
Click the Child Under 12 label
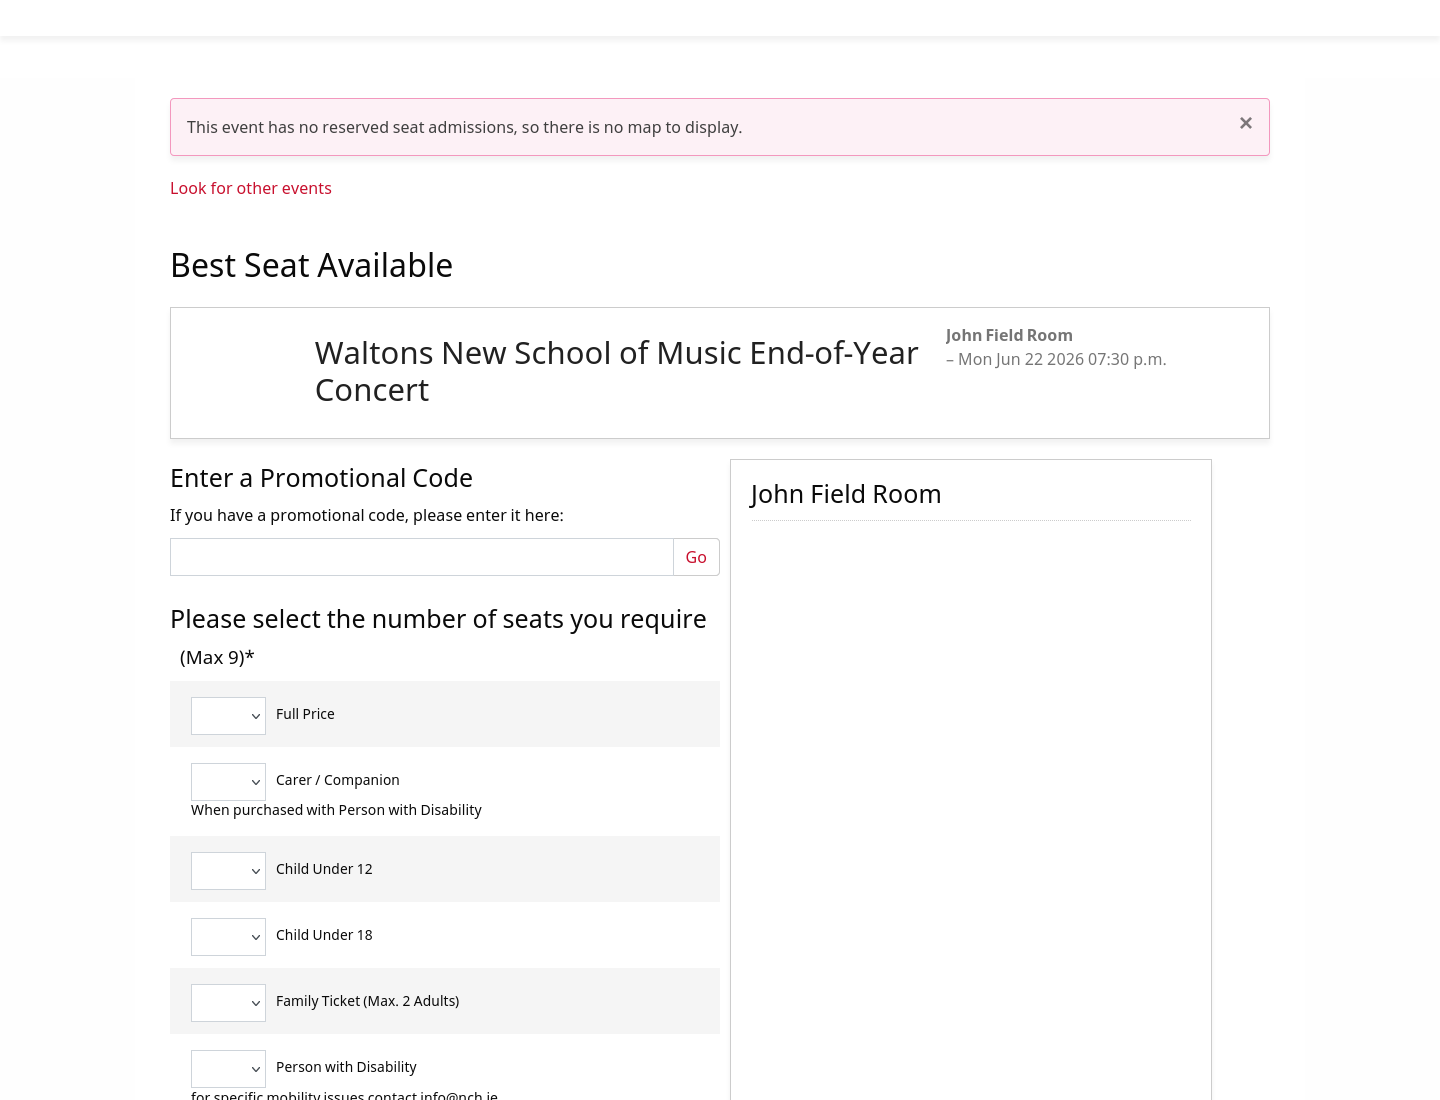[x=324, y=869]
